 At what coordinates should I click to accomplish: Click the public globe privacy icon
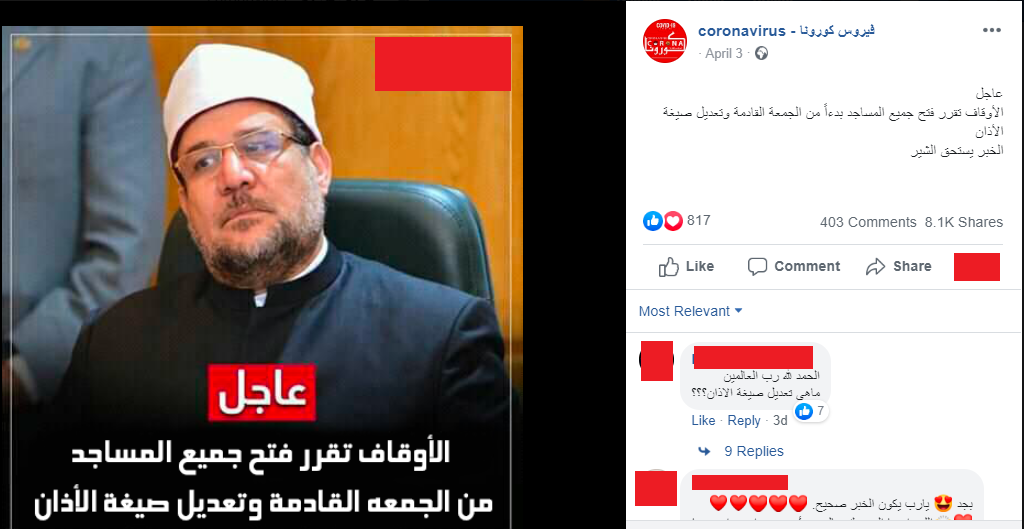coord(761,54)
